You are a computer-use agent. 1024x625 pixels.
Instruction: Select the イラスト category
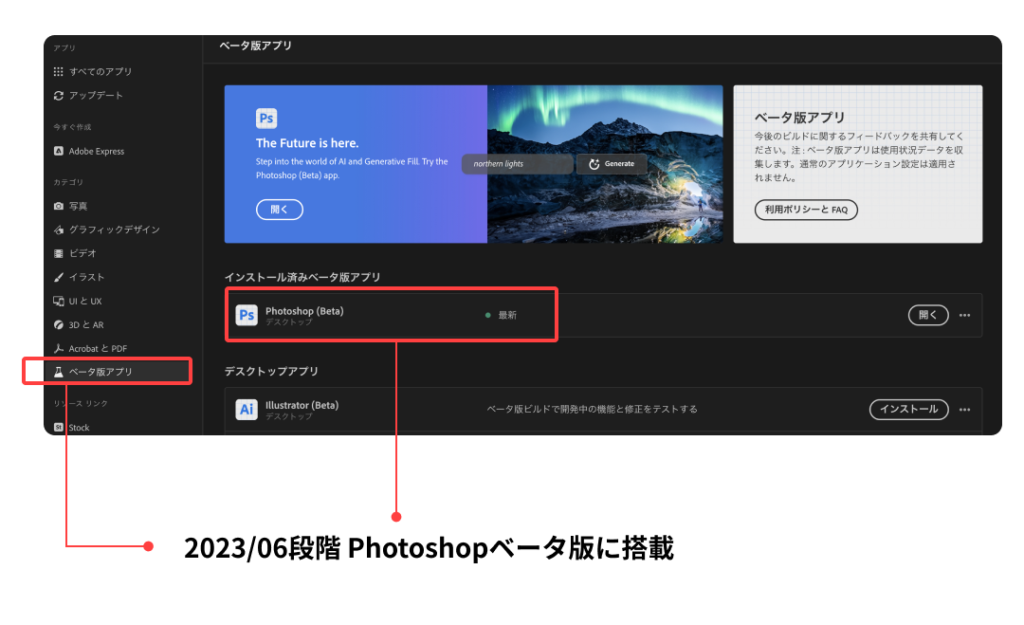[x=87, y=277]
